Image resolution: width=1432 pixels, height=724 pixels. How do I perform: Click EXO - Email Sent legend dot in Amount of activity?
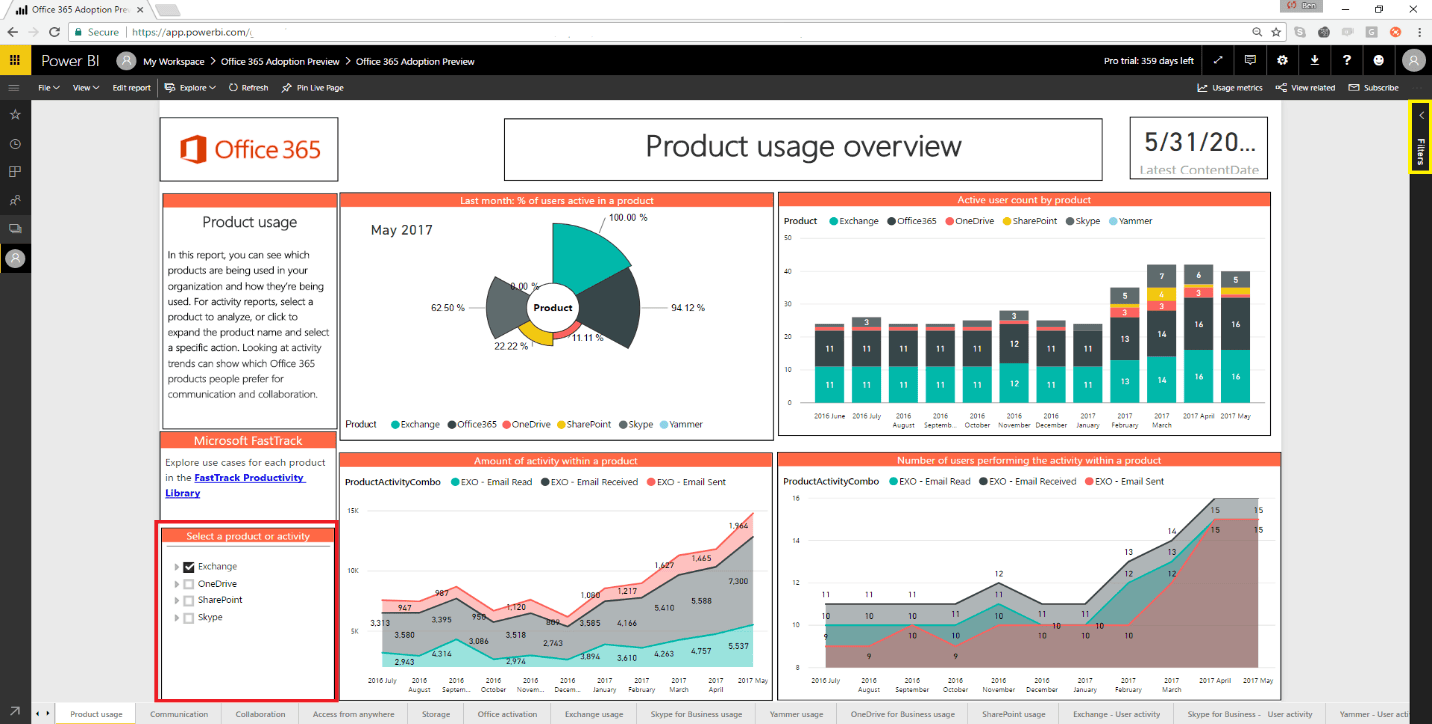[x=650, y=482]
